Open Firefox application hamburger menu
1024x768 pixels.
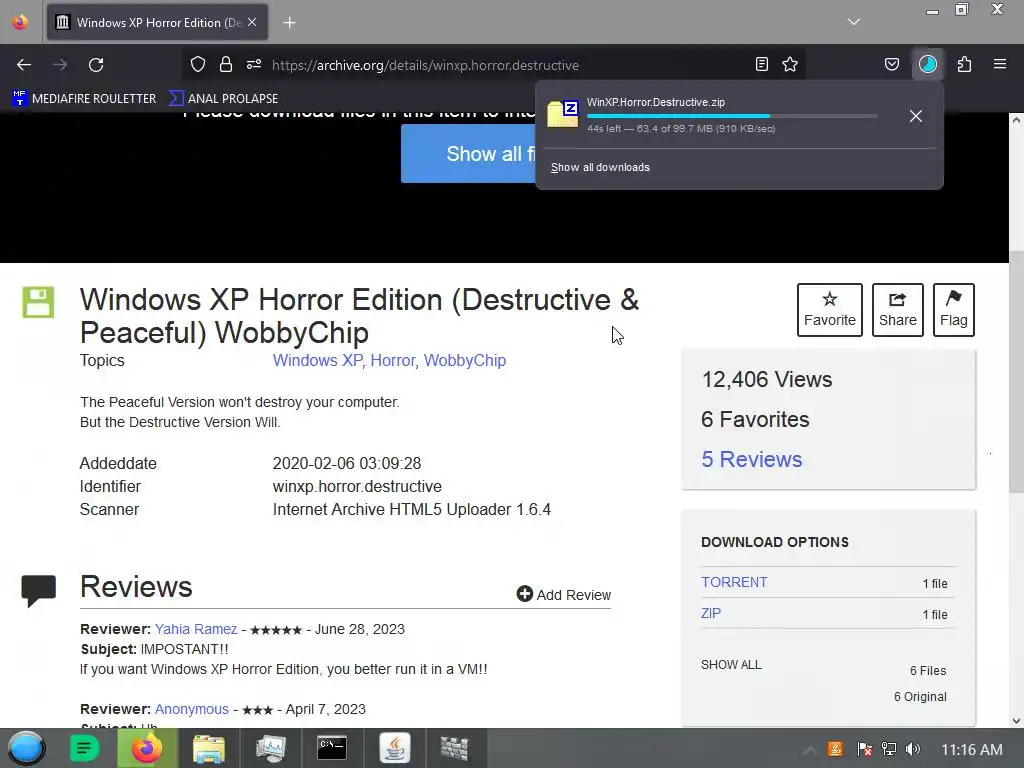[1000, 64]
